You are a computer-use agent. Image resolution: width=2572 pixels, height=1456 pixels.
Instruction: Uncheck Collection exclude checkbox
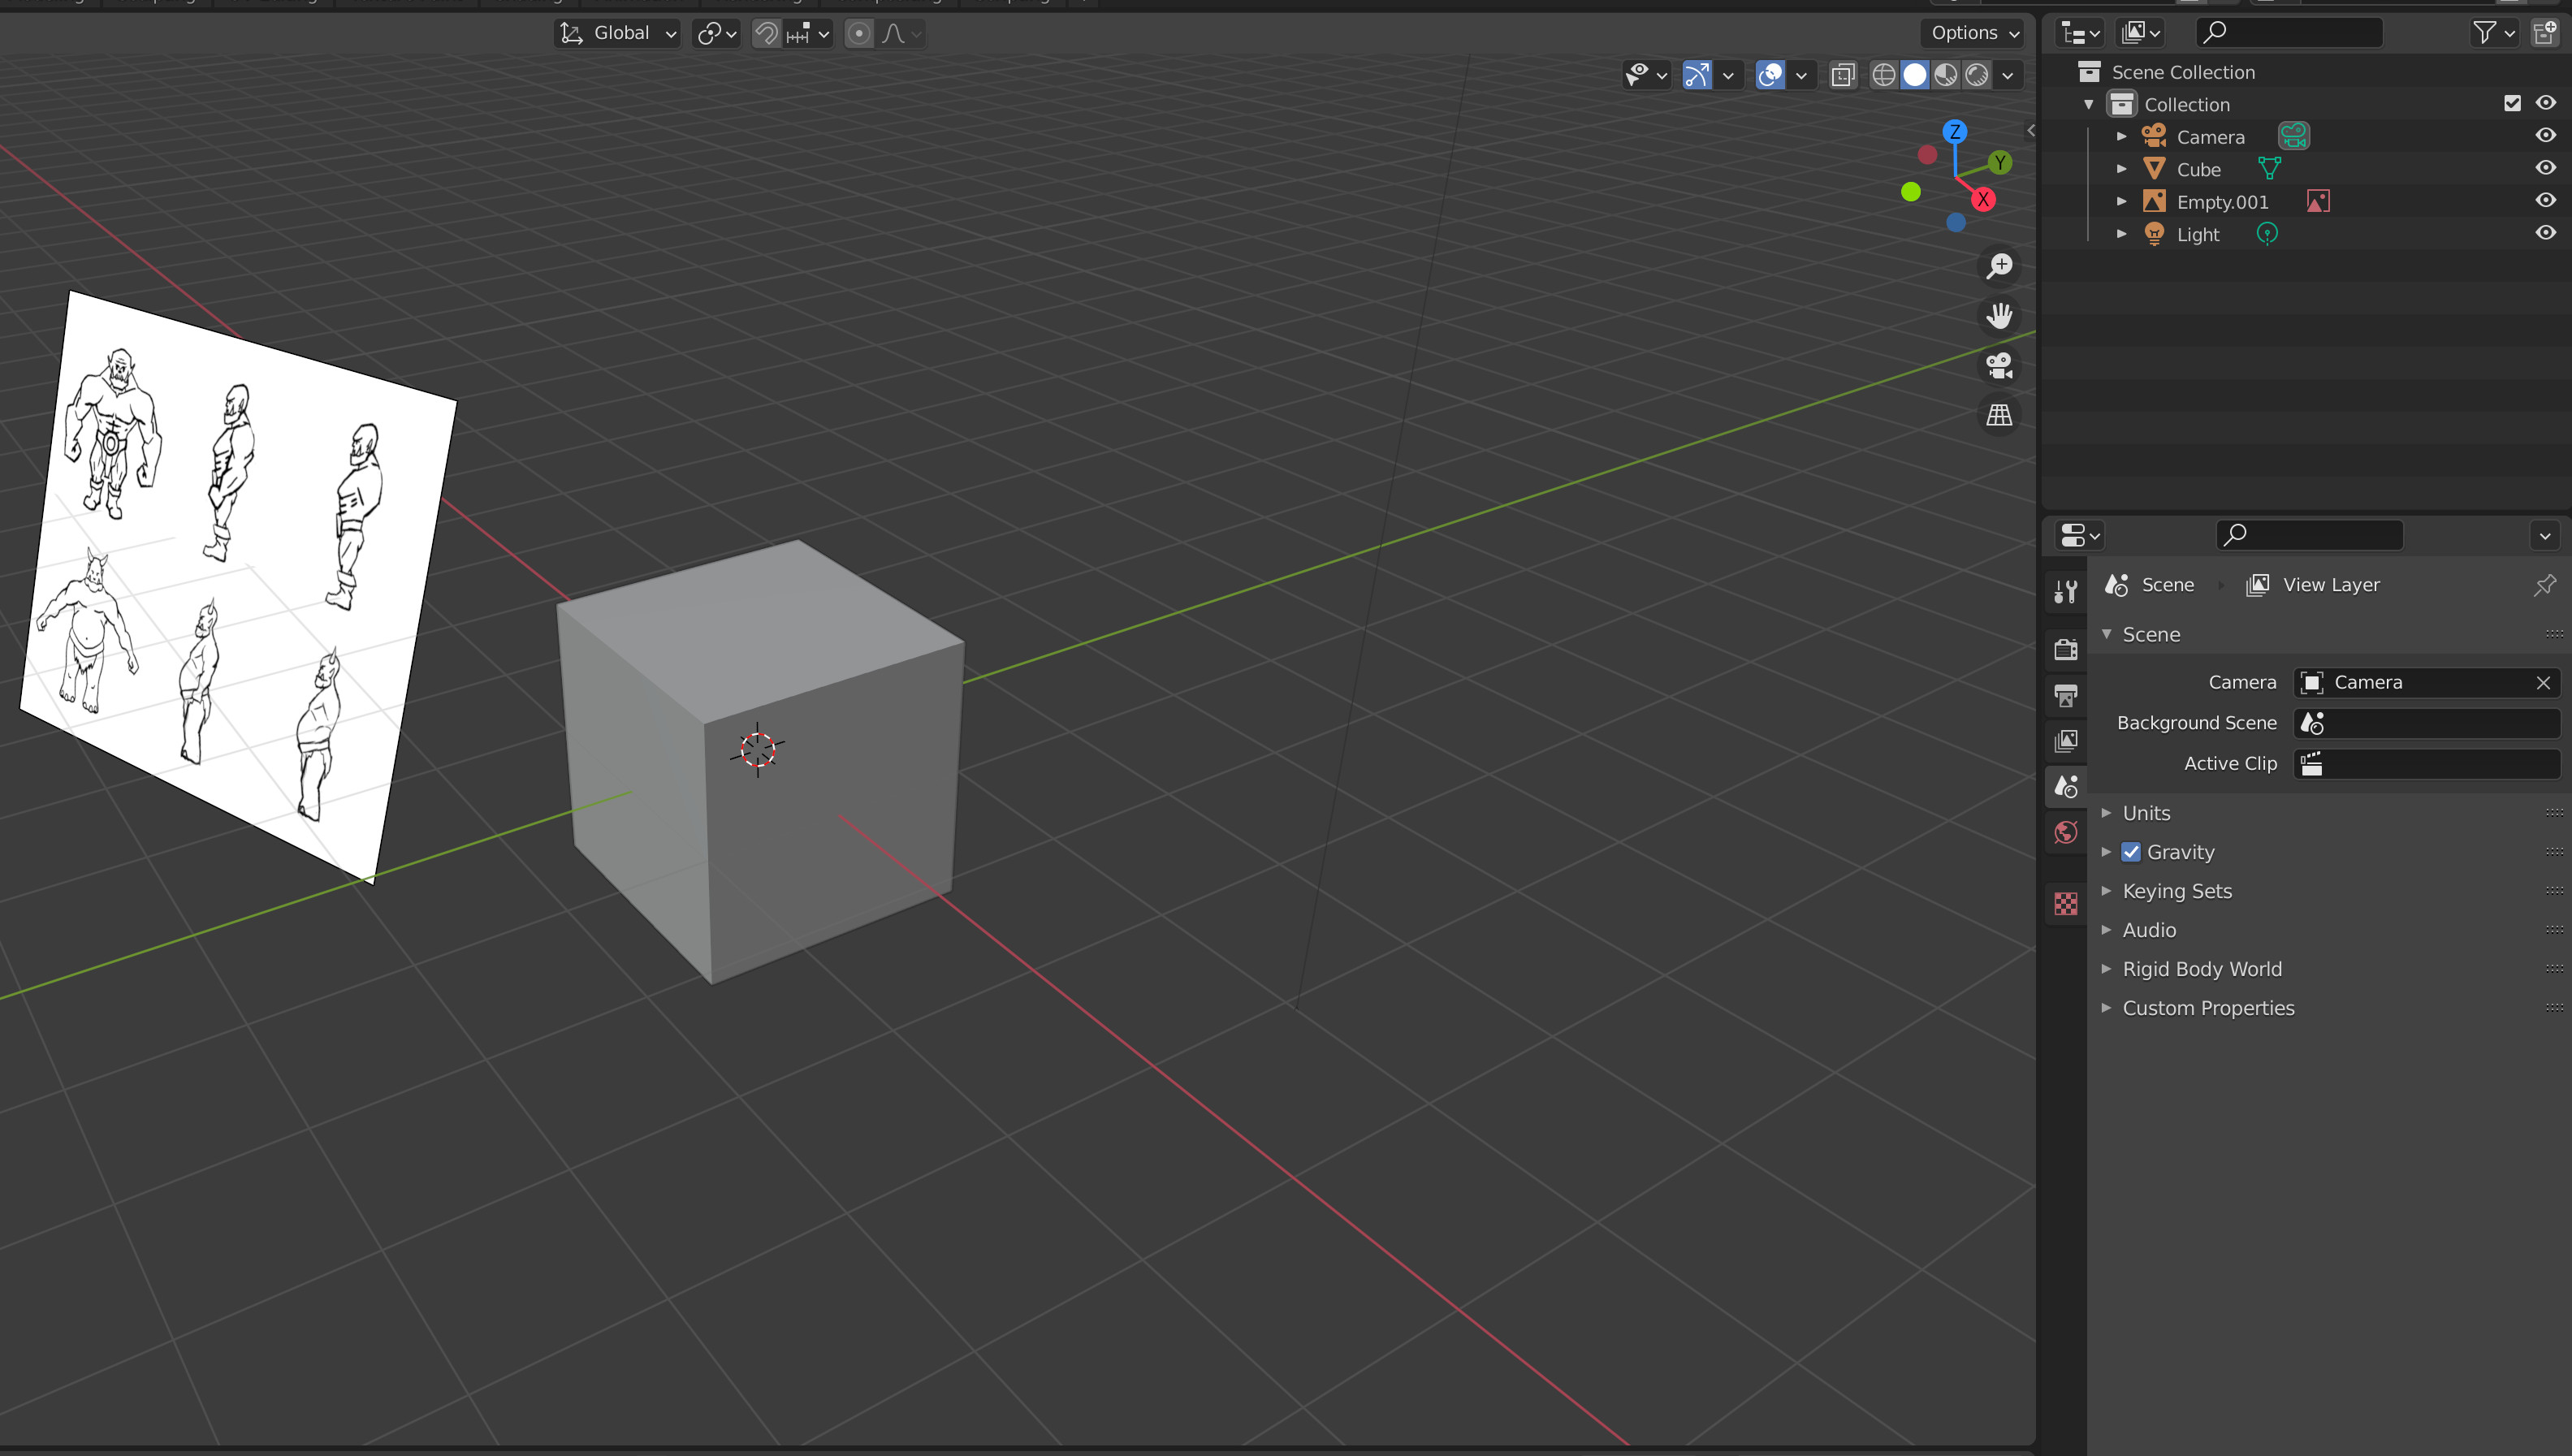[2512, 103]
